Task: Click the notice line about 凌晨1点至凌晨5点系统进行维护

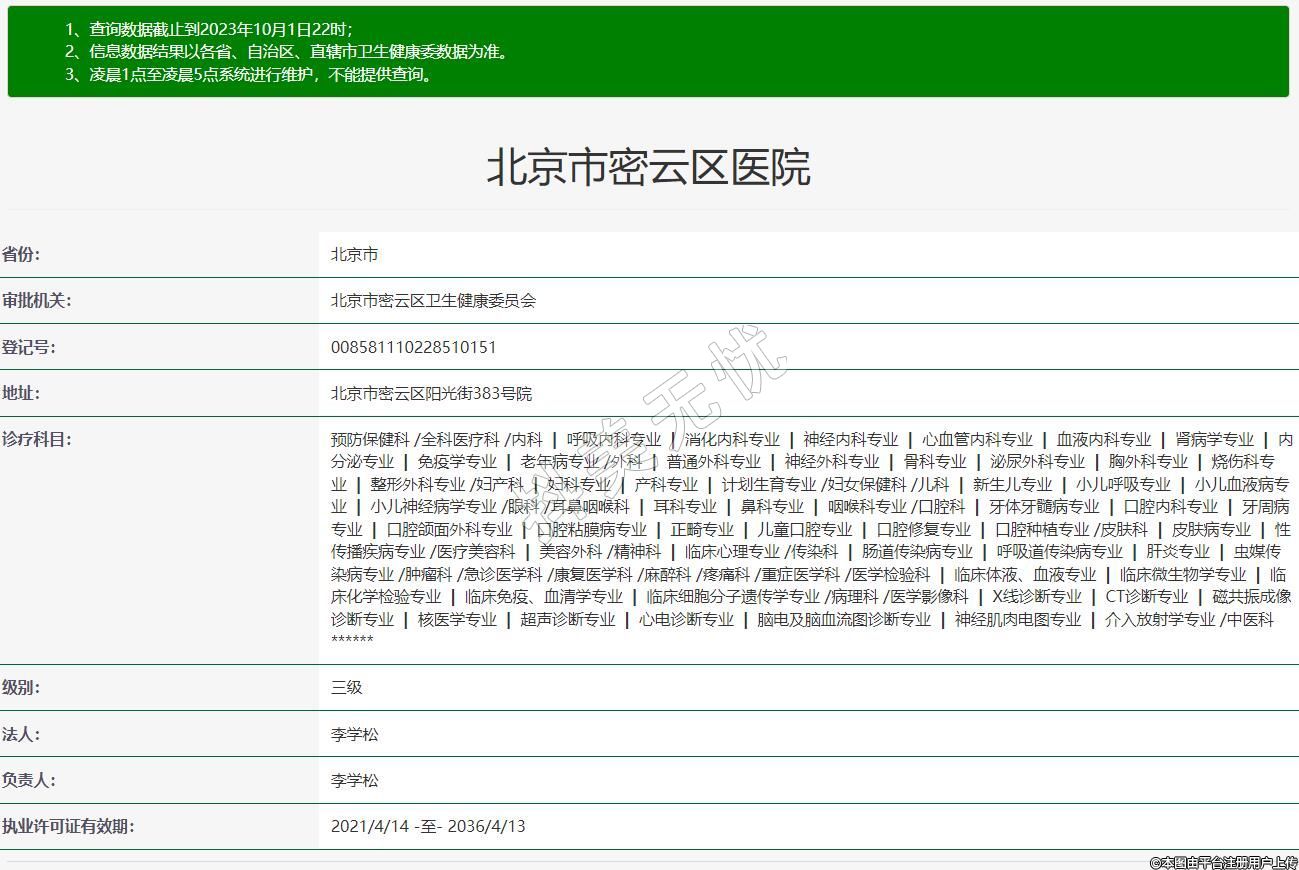Action: pyautogui.click(x=250, y=74)
